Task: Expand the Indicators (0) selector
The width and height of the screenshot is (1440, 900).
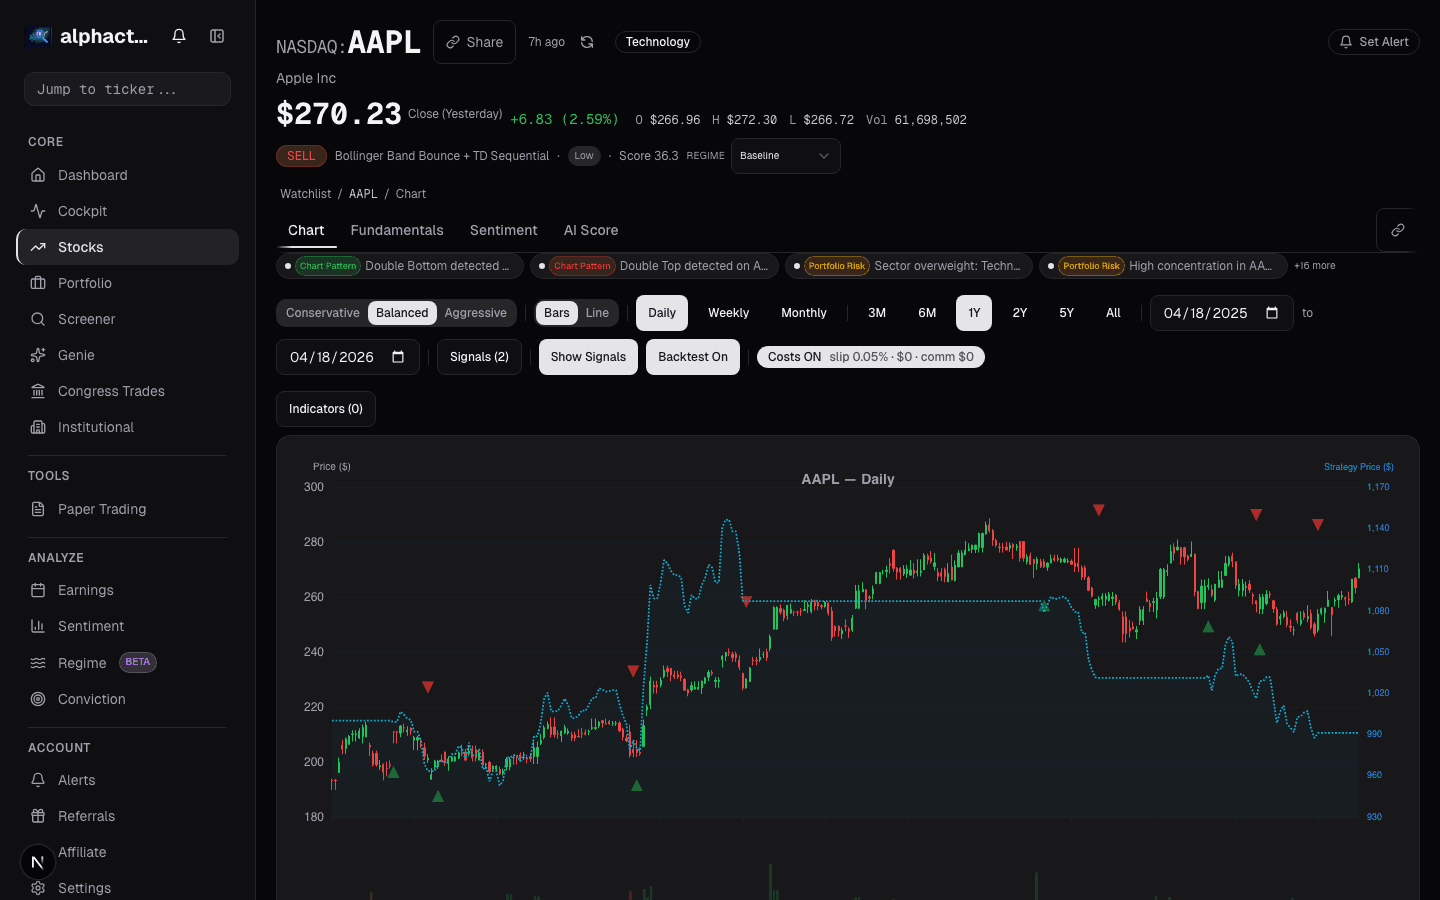Action: click(x=325, y=408)
